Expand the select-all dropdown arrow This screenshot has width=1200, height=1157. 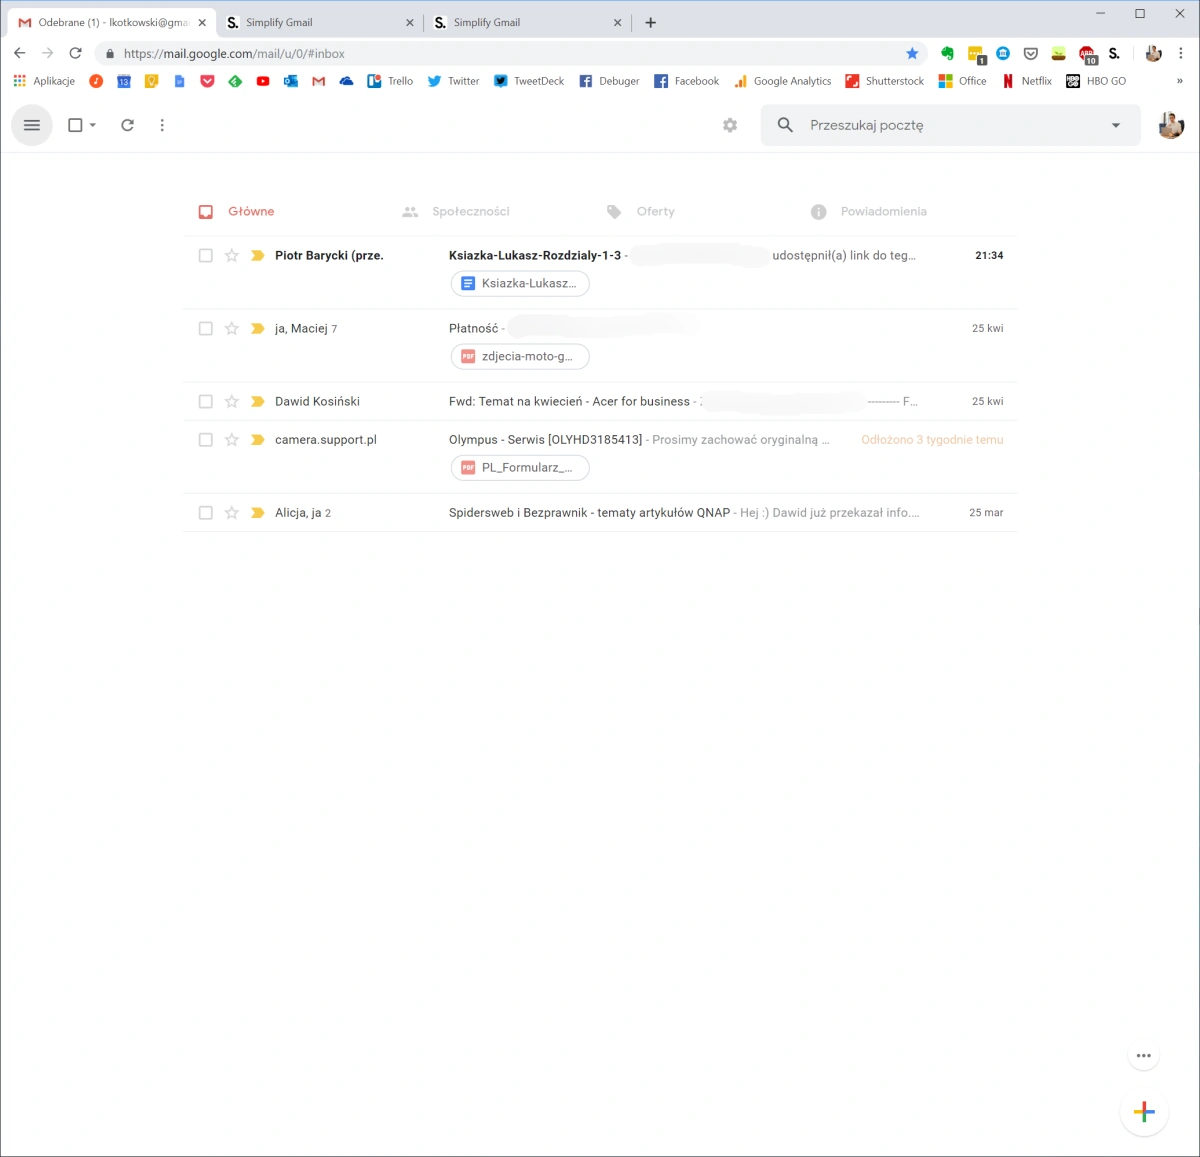tap(93, 125)
